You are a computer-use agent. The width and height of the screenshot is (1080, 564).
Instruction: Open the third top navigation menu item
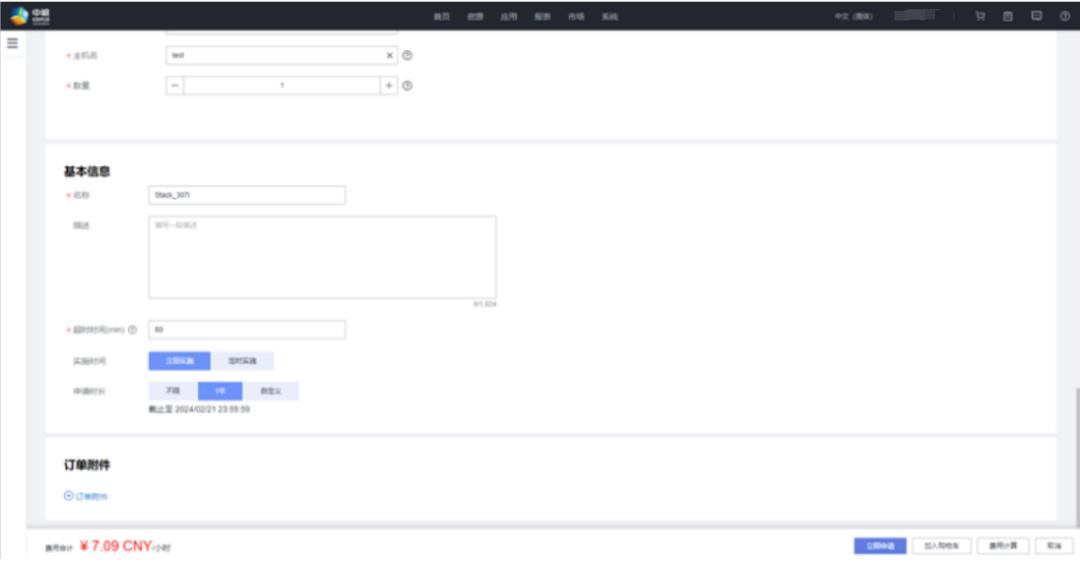click(x=509, y=17)
